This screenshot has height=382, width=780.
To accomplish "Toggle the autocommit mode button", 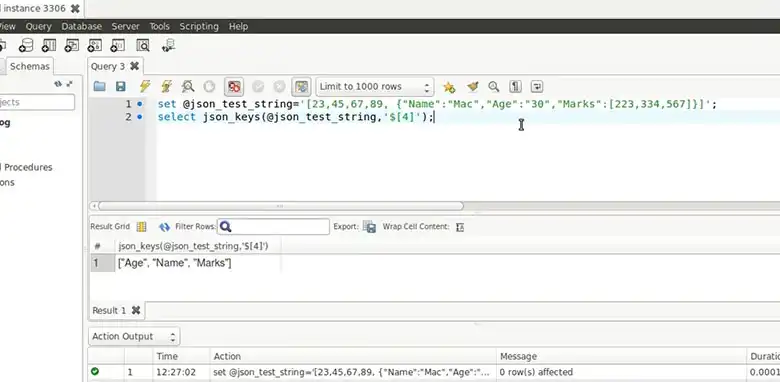I will pyautogui.click(x=301, y=87).
